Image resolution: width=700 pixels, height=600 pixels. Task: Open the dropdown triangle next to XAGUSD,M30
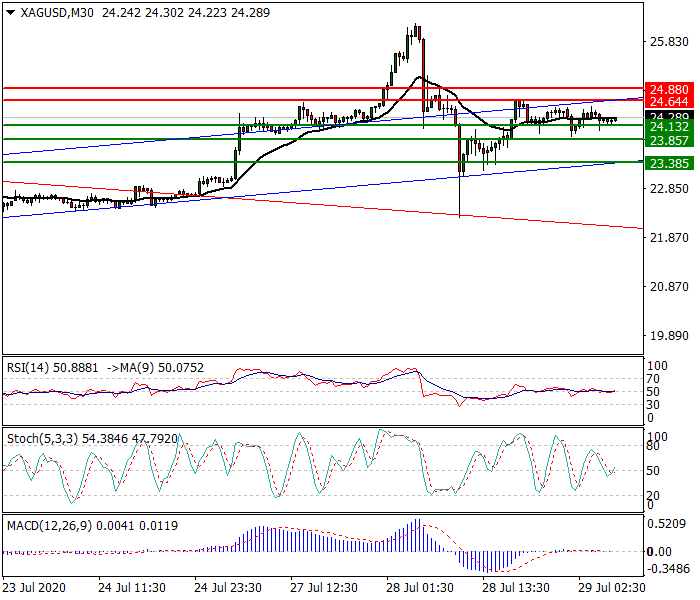pos(11,13)
